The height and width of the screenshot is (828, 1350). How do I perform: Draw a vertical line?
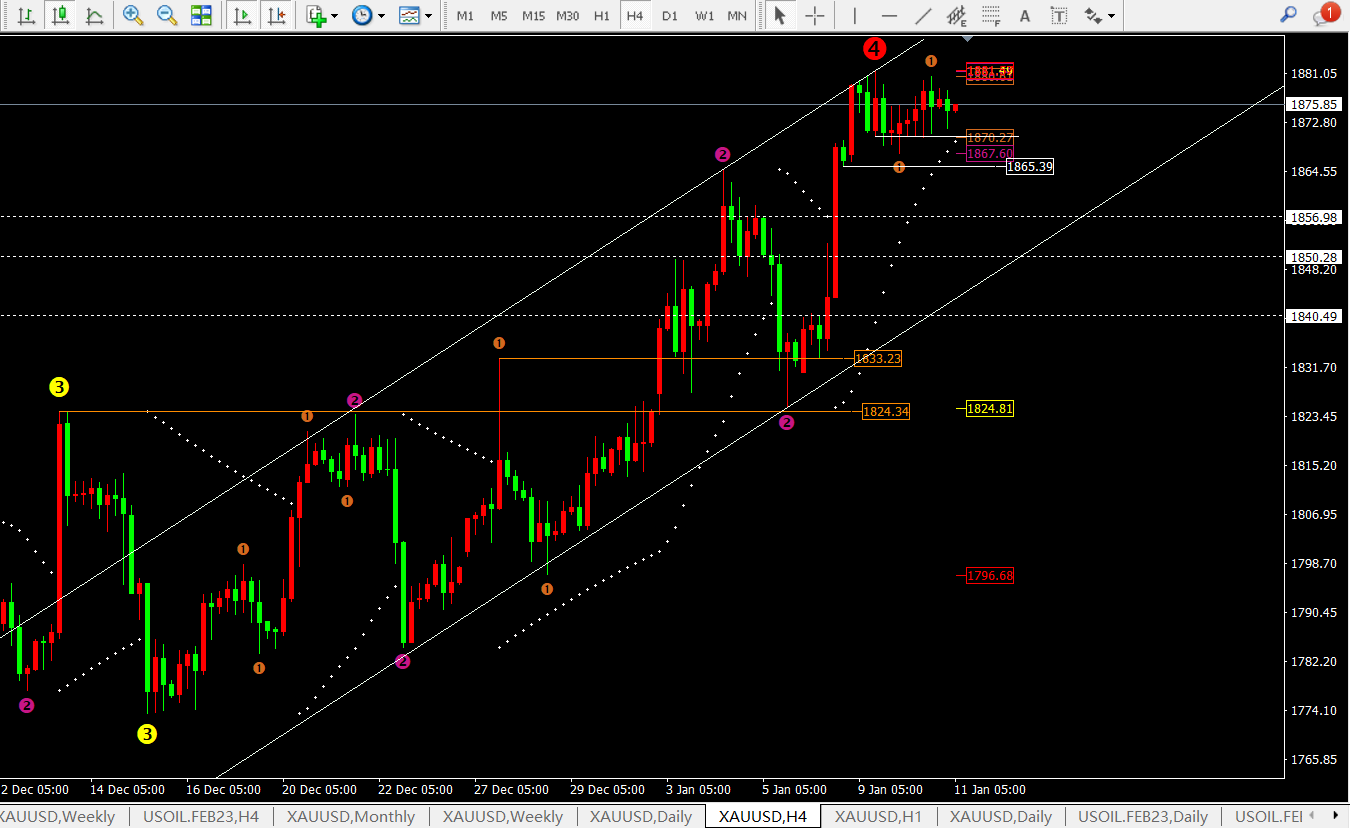coord(855,15)
